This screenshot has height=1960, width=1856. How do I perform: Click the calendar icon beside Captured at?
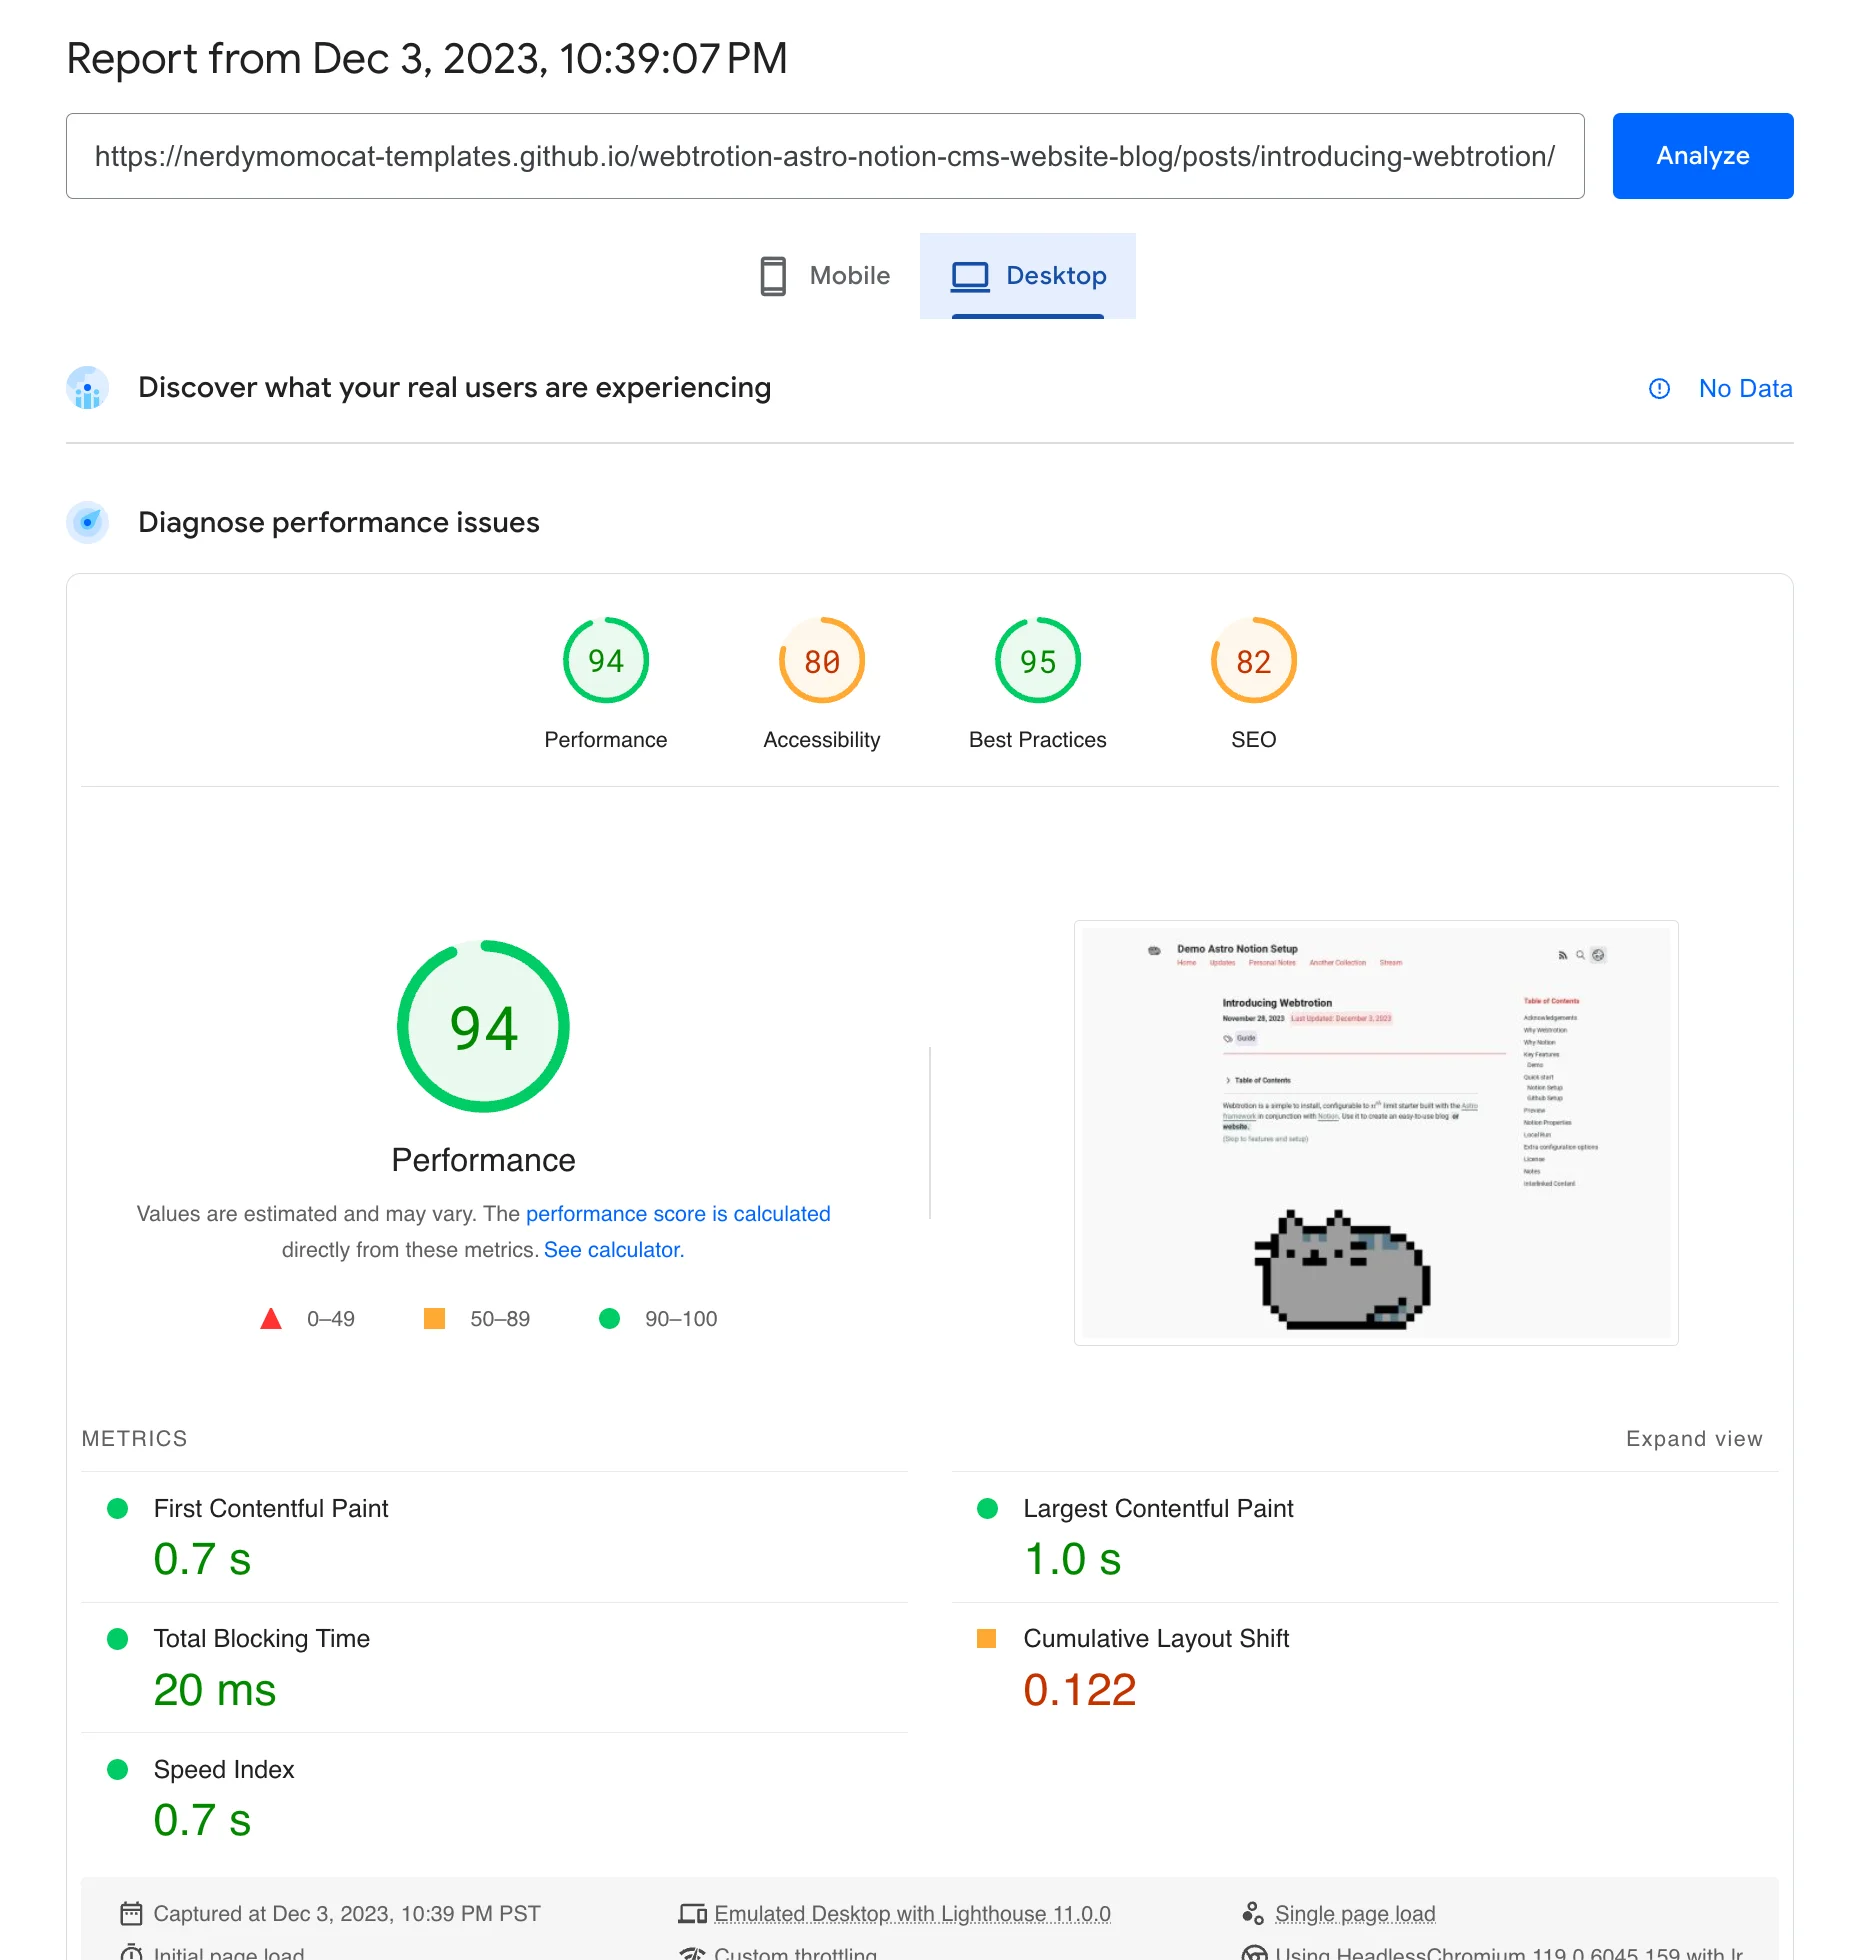point(131,1914)
